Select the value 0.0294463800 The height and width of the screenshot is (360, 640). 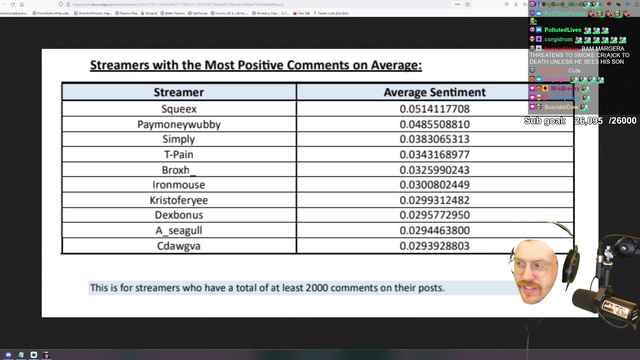435,231
